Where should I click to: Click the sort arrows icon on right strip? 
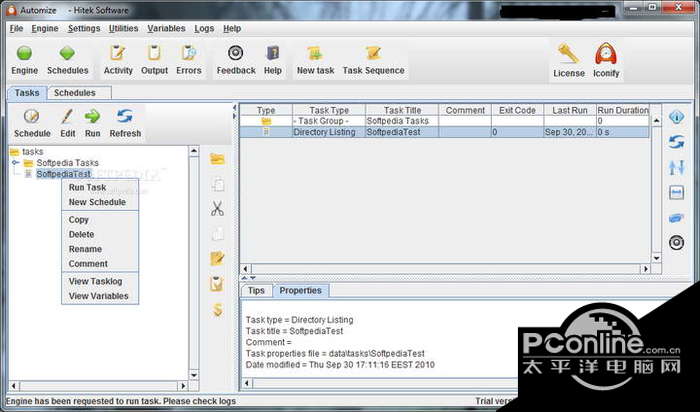pos(676,167)
